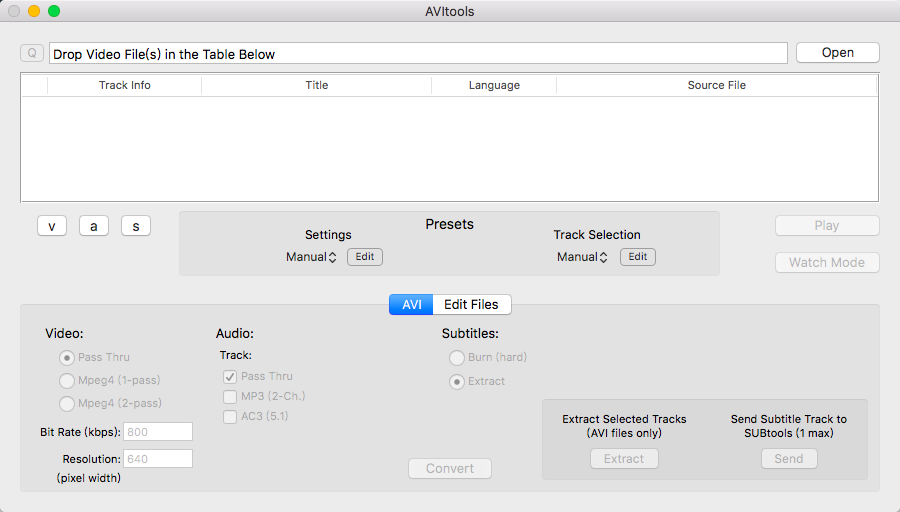Screen dimensions: 900x512
Task: Choose Burn (hard) subtitles radio button
Action: (457, 358)
